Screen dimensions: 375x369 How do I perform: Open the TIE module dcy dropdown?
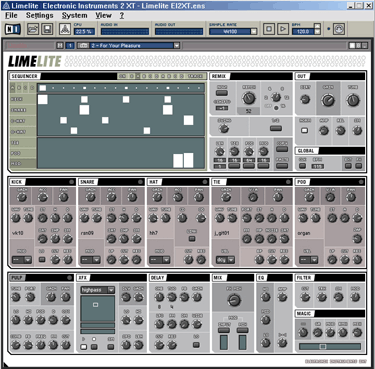(x=225, y=260)
